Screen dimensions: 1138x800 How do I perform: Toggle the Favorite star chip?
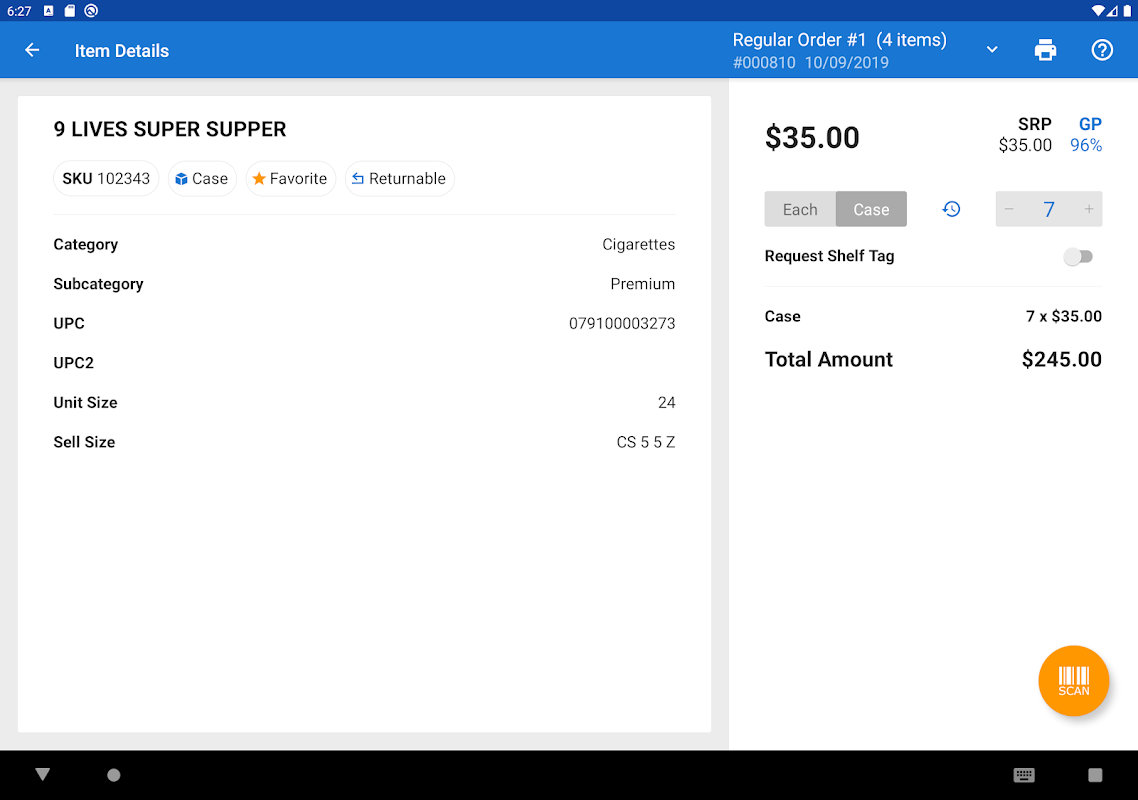[x=290, y=179]
